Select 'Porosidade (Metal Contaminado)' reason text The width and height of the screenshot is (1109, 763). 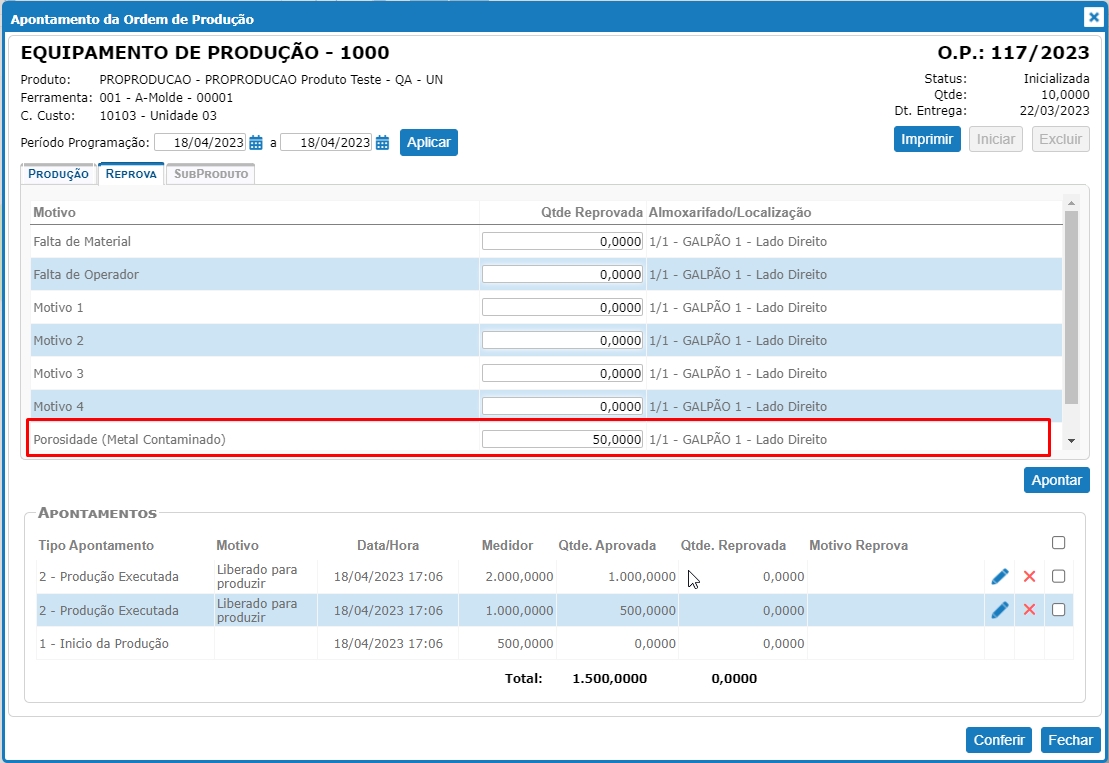[x=129, y=440]
